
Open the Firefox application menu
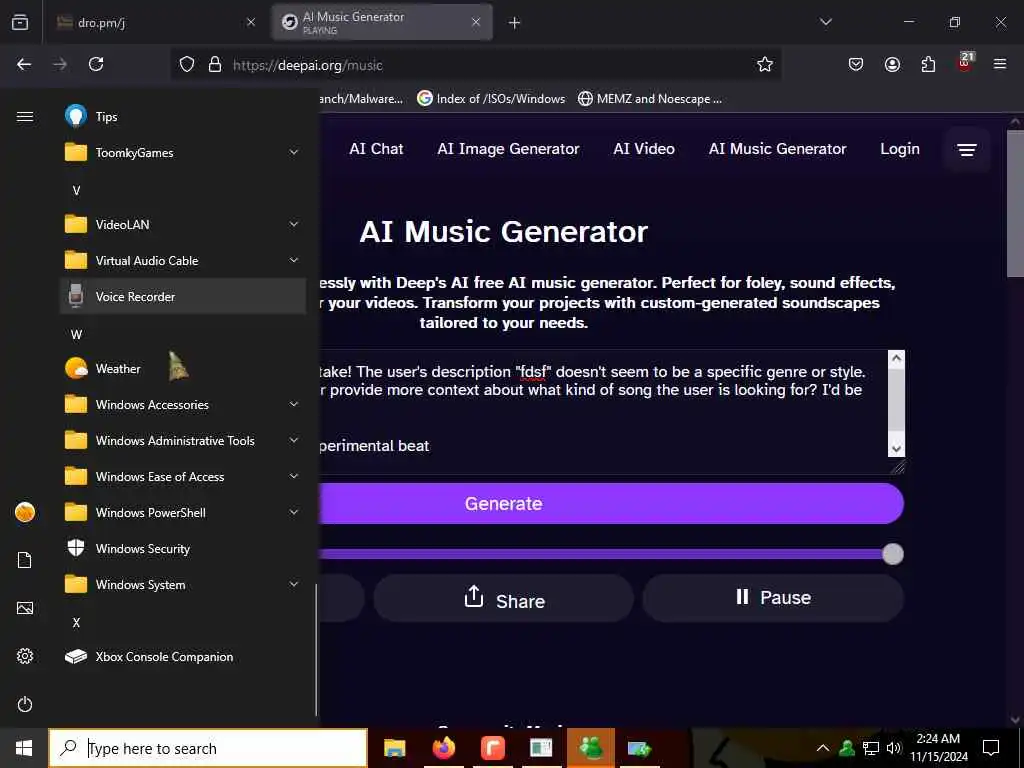1000,64
